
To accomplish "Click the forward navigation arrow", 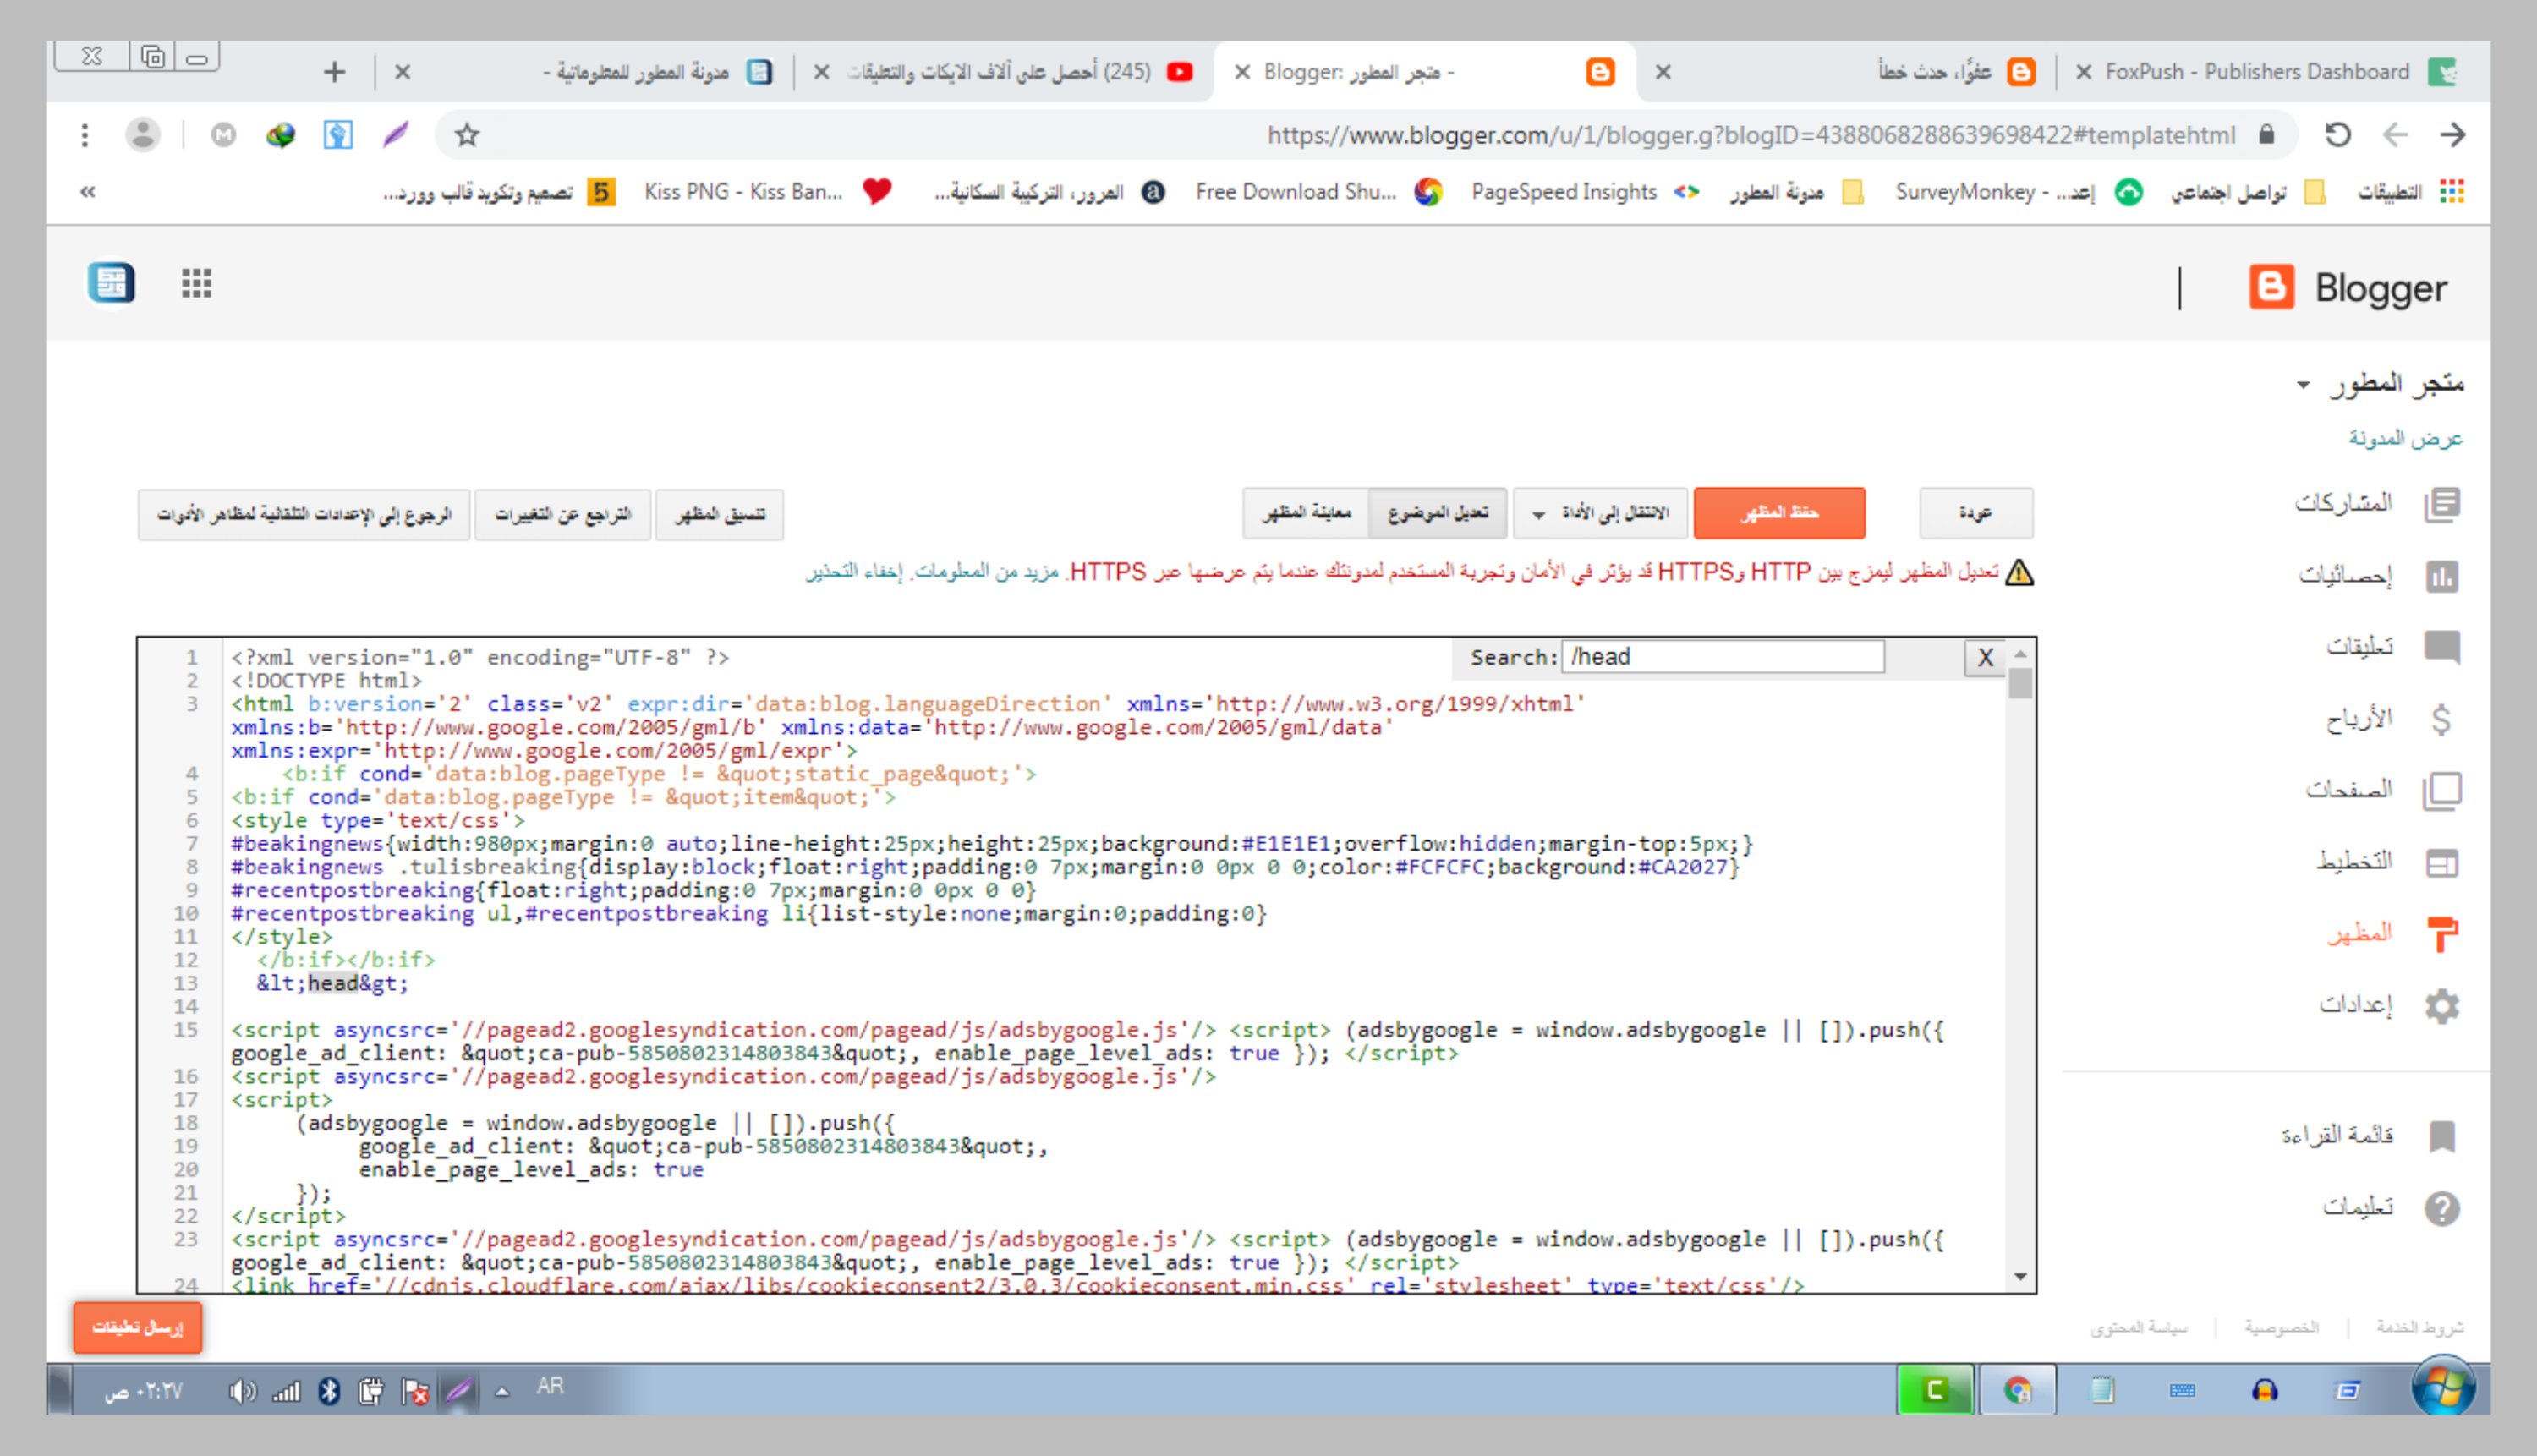I will [2452, 135].
